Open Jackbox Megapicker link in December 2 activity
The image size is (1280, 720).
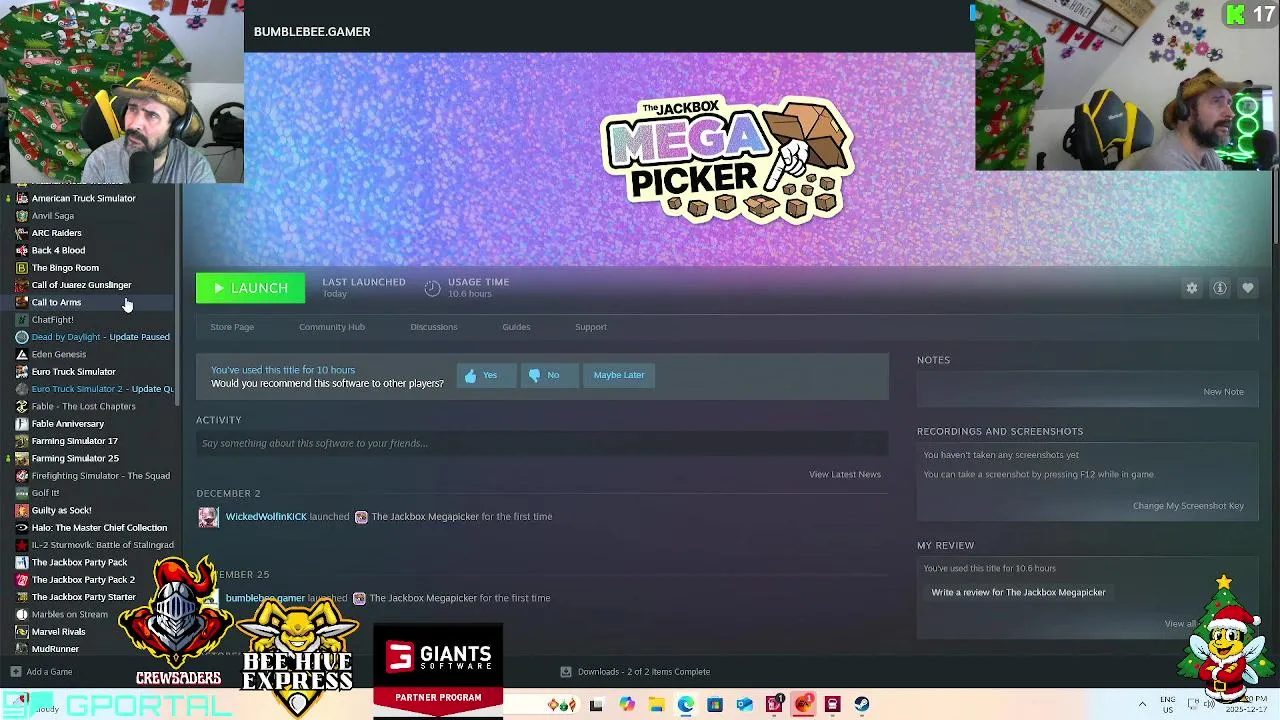pos(425,517)
